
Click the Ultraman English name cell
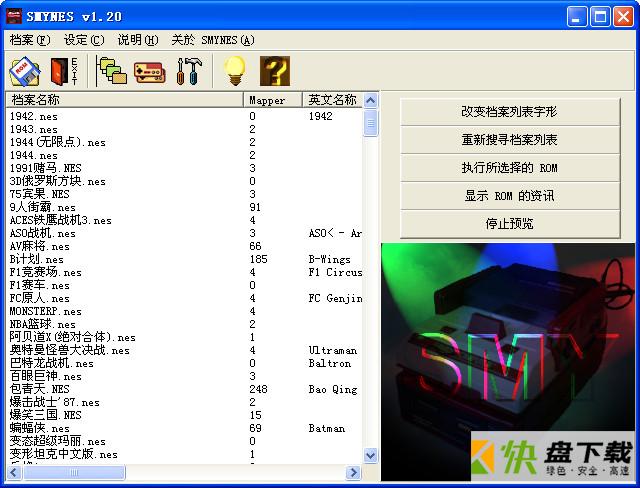pyautogui.click(x=333, y=350)
